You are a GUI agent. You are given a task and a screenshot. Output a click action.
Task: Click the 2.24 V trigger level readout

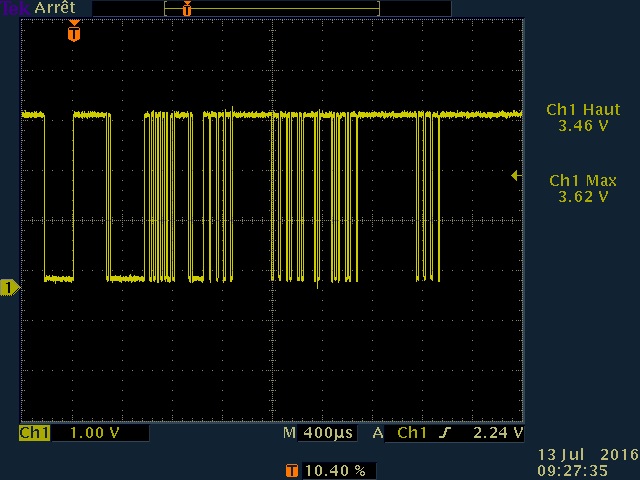tap(498, 433)
